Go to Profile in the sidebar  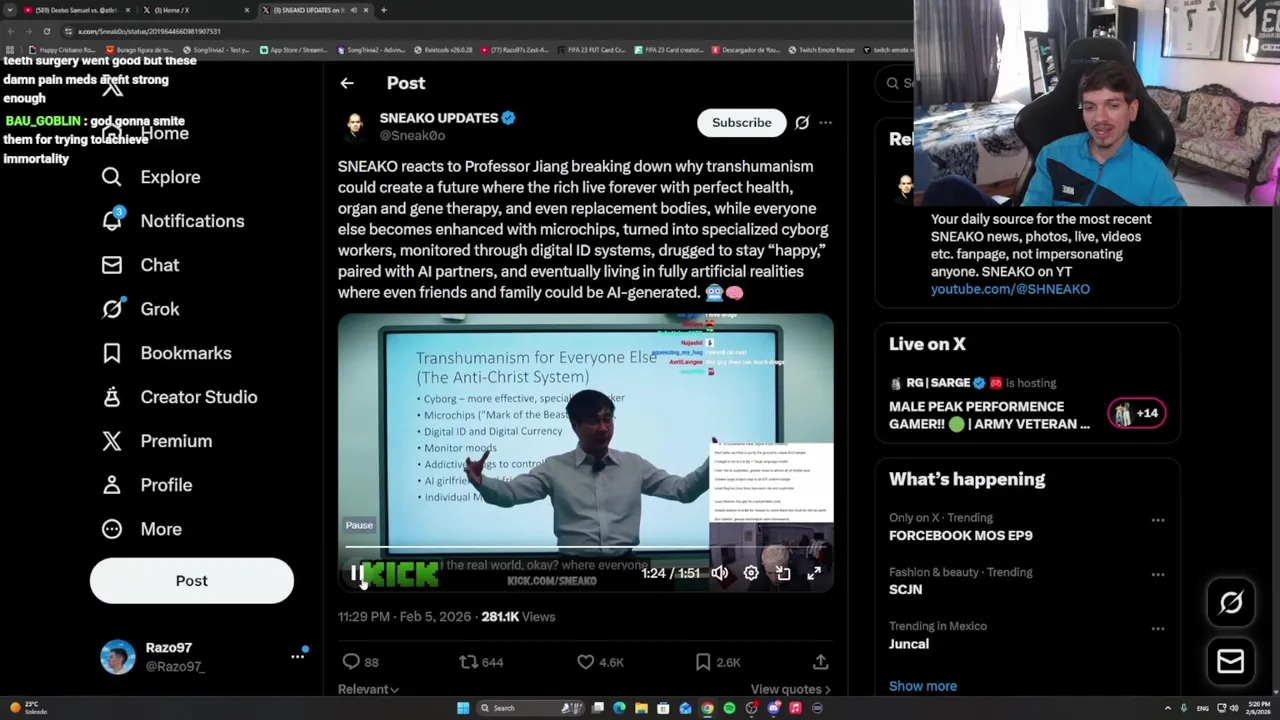147,485
